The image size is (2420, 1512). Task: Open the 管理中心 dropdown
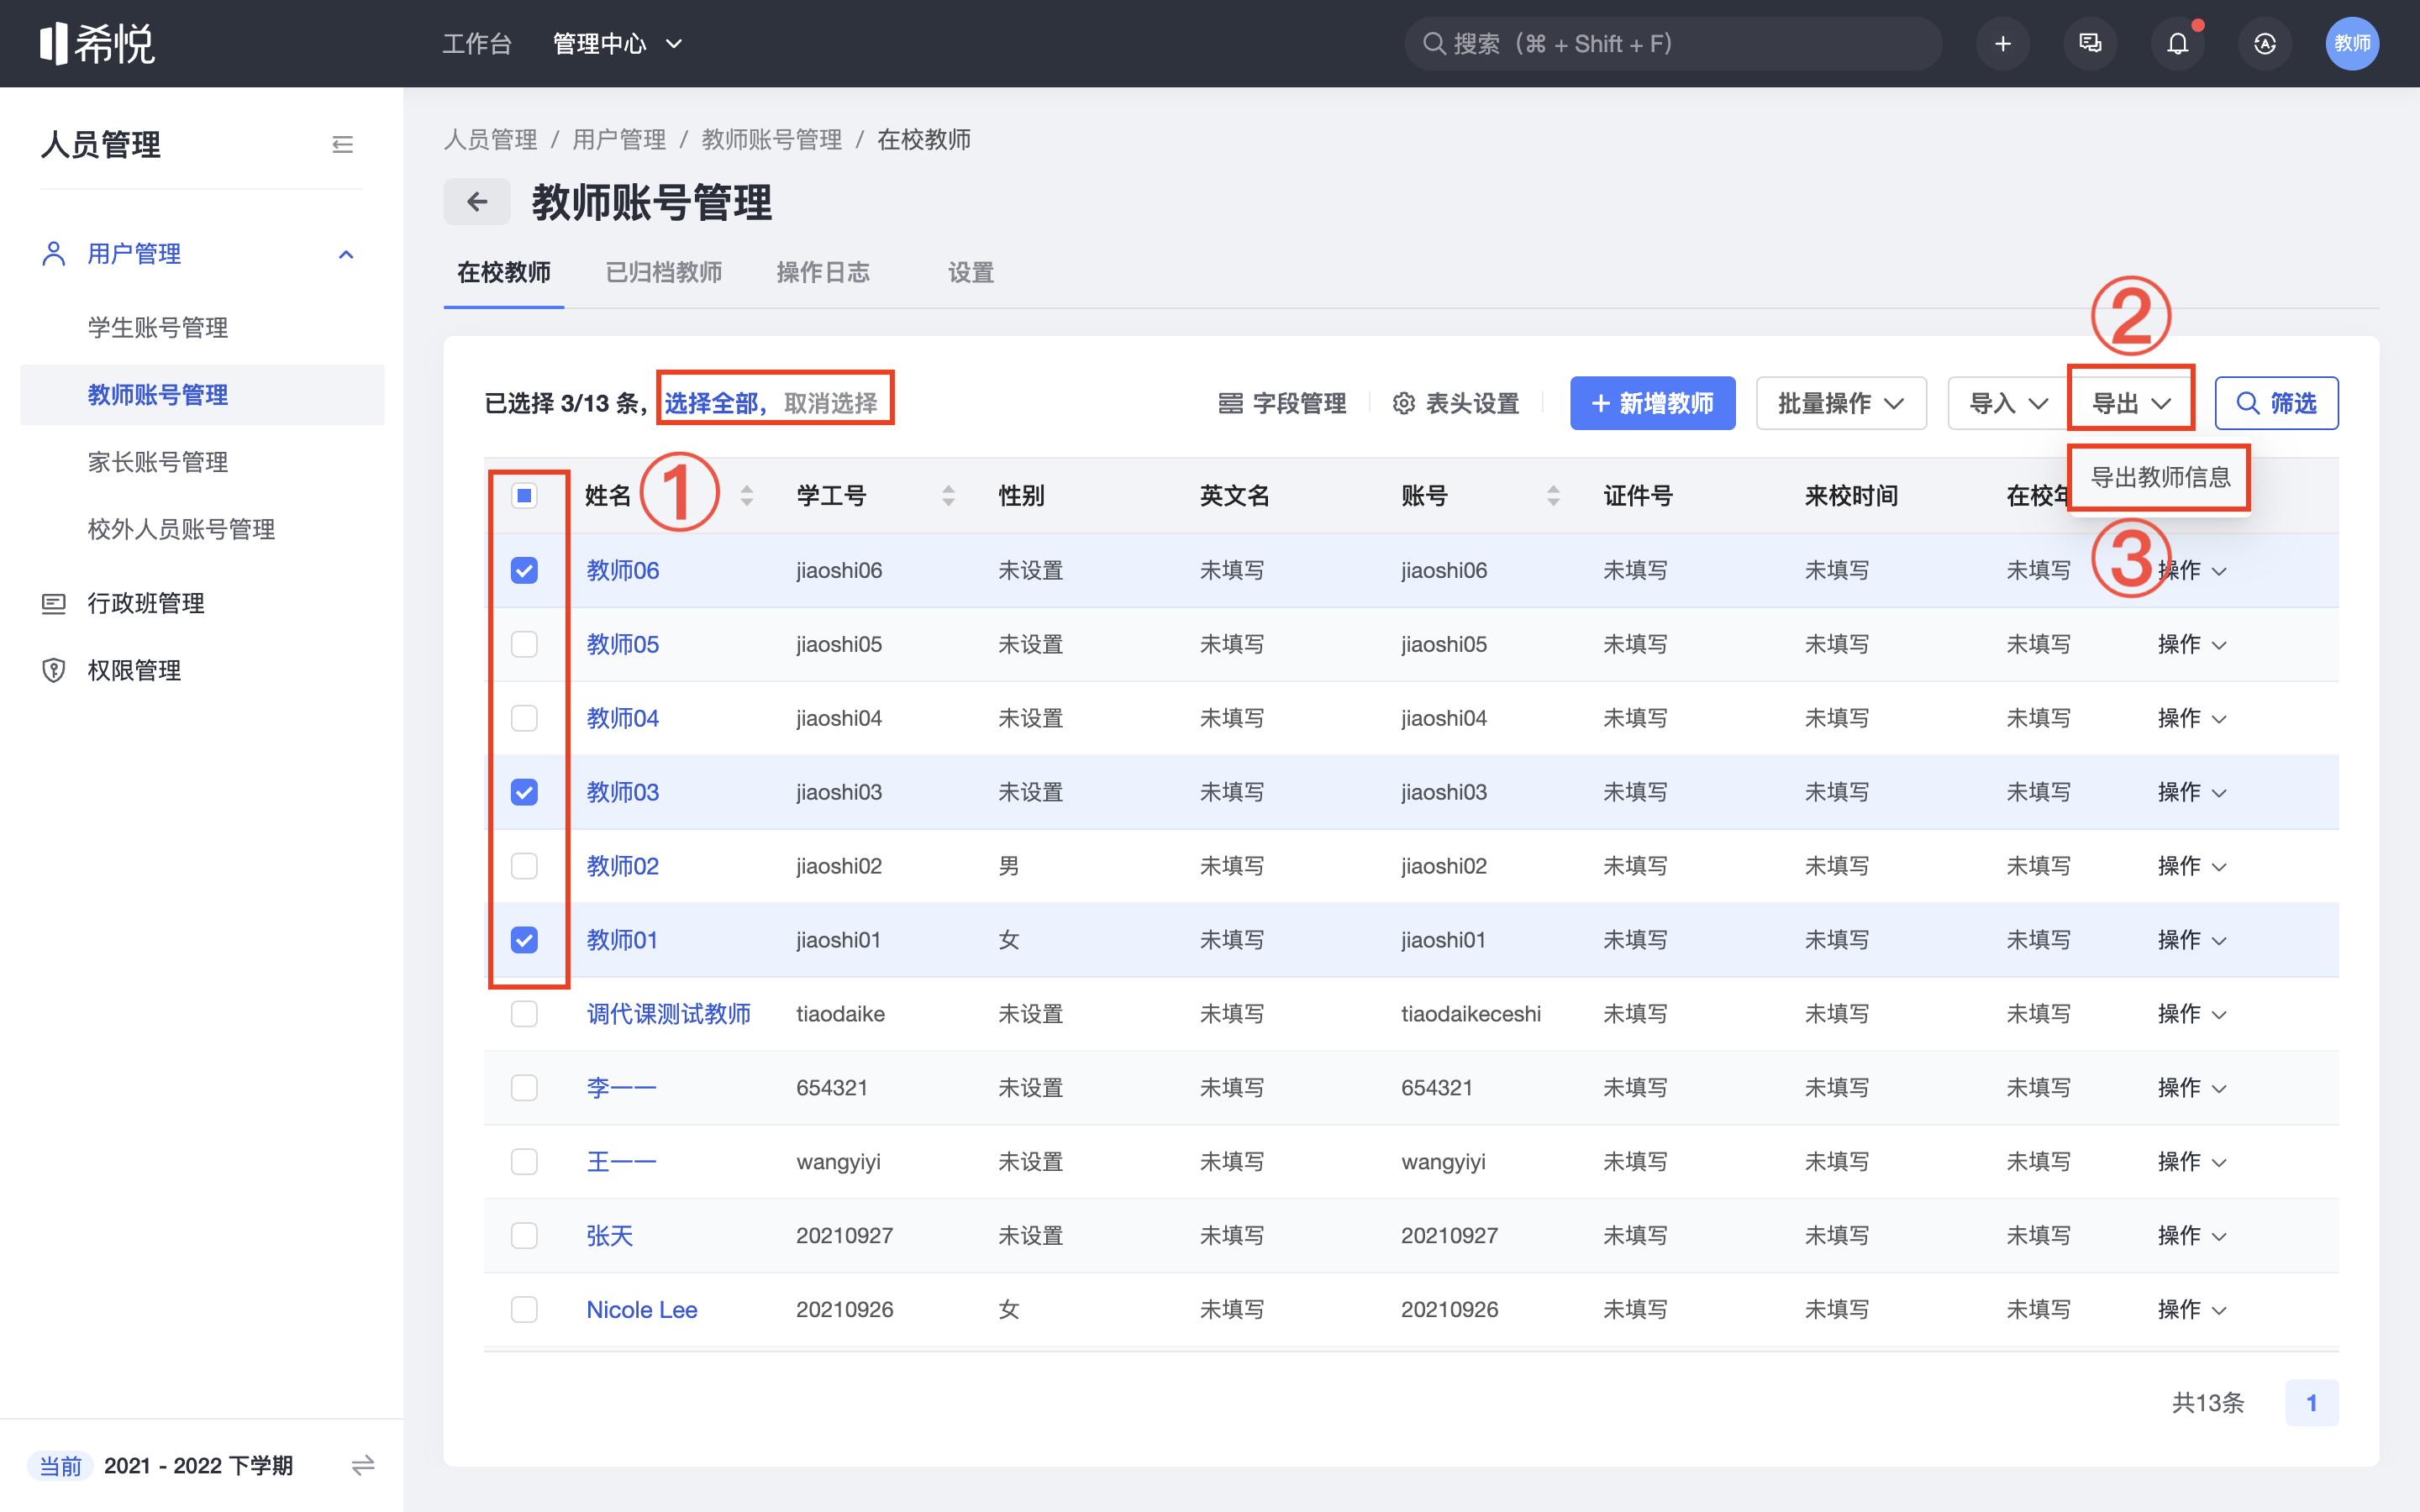(618, 44)
